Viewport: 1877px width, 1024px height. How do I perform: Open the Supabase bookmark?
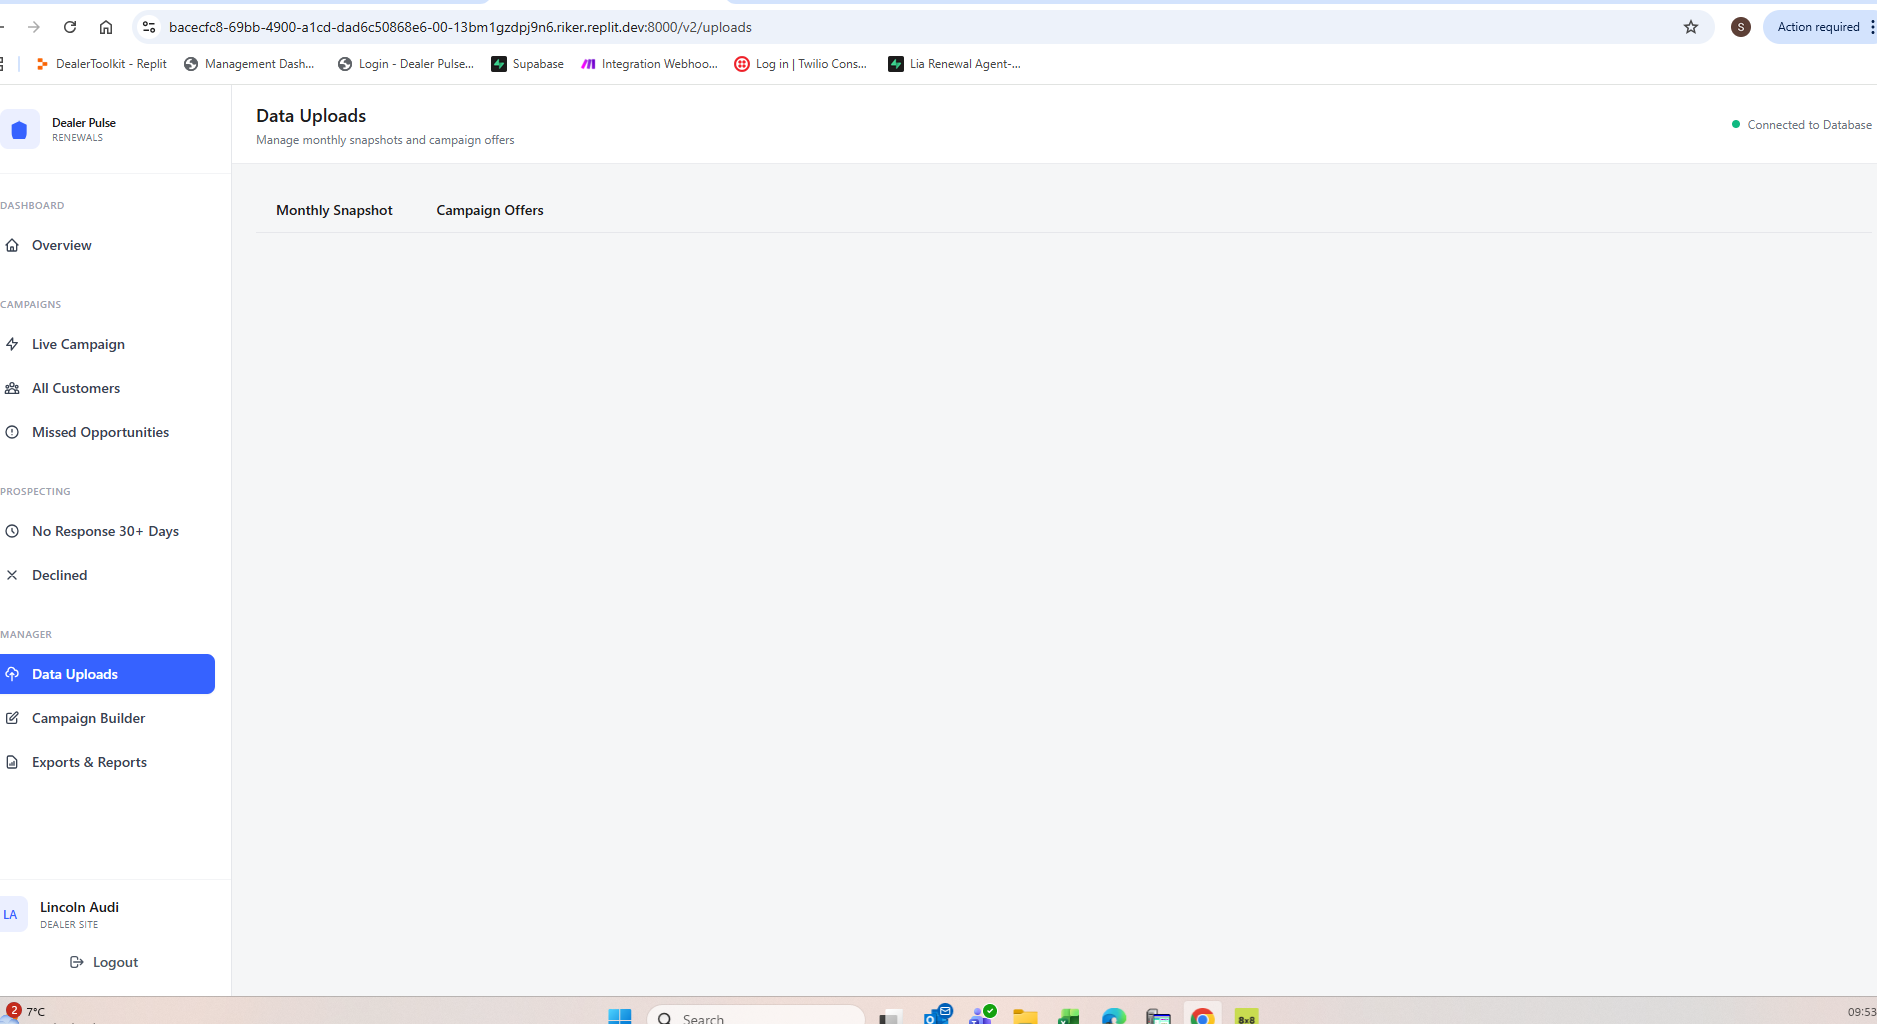click(527, 64)
